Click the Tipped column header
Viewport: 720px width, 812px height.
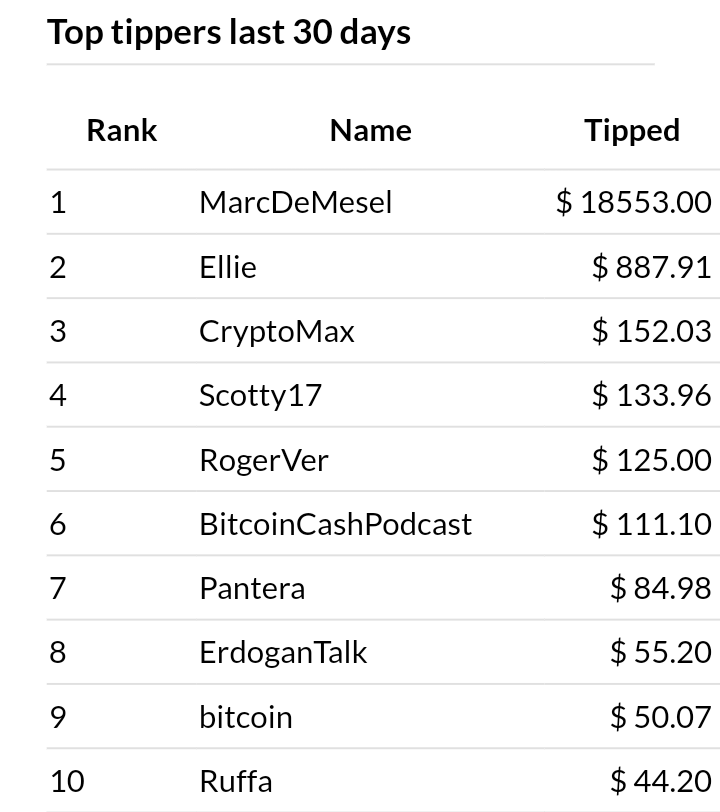[632, 130]
